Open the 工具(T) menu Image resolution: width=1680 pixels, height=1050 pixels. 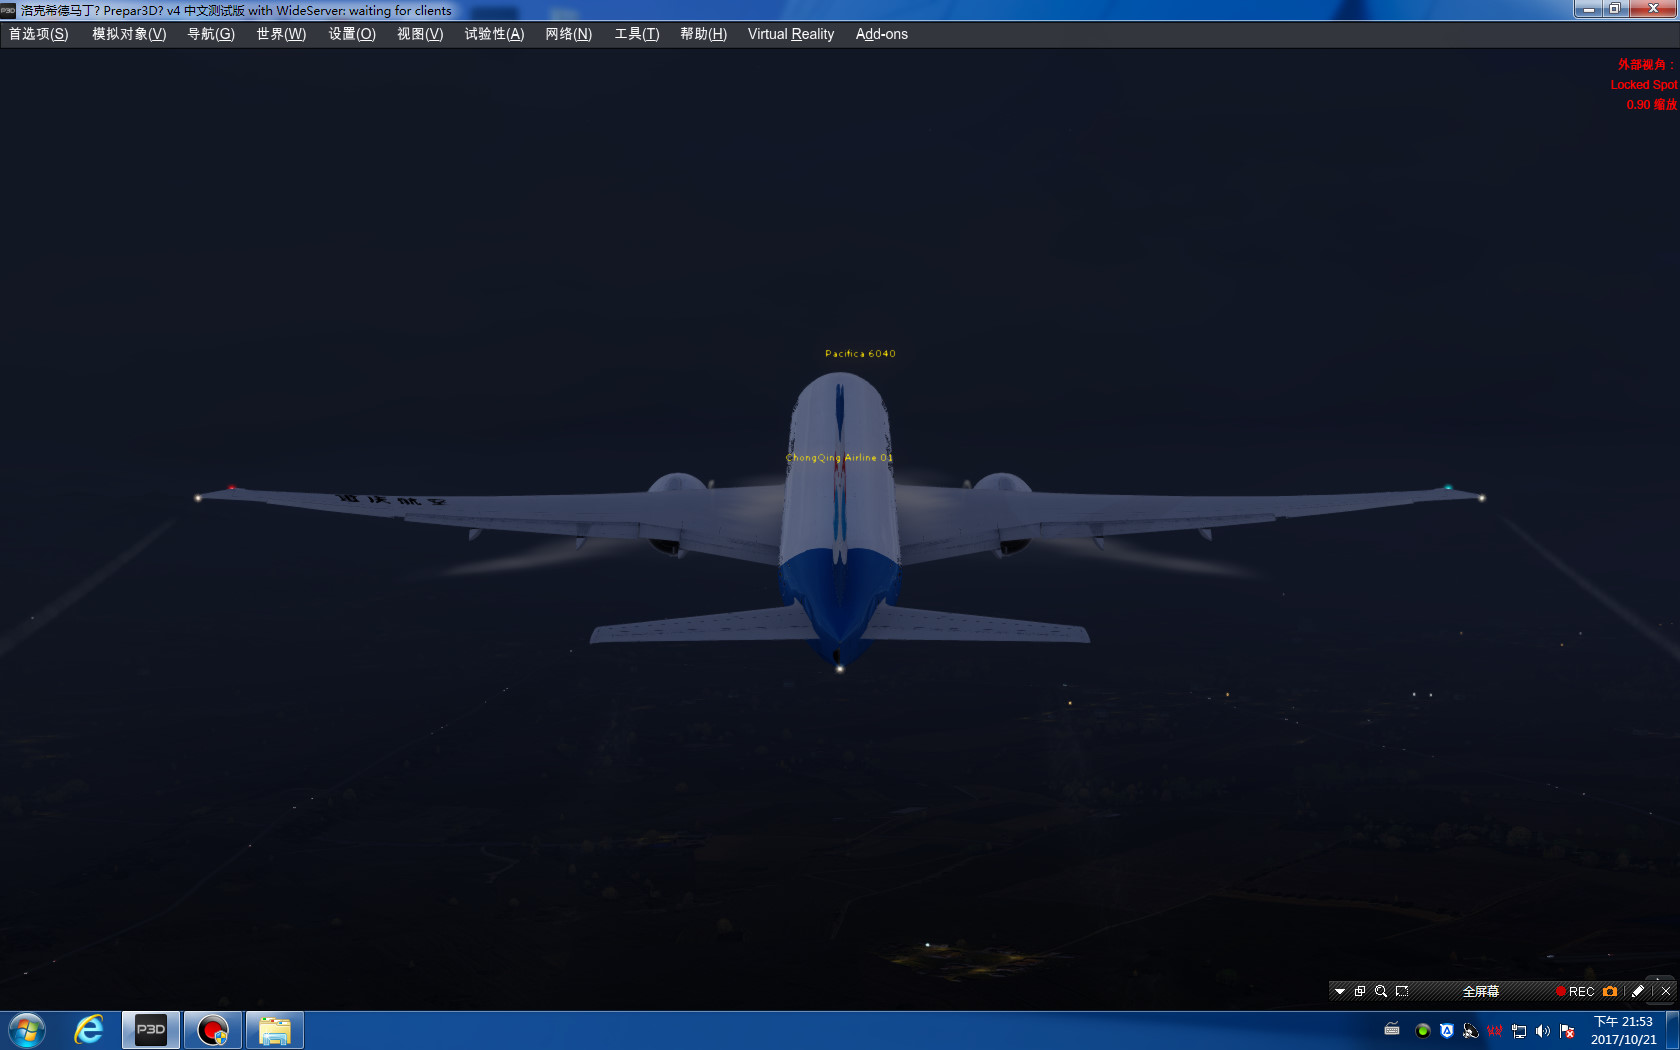pos(637,34)
